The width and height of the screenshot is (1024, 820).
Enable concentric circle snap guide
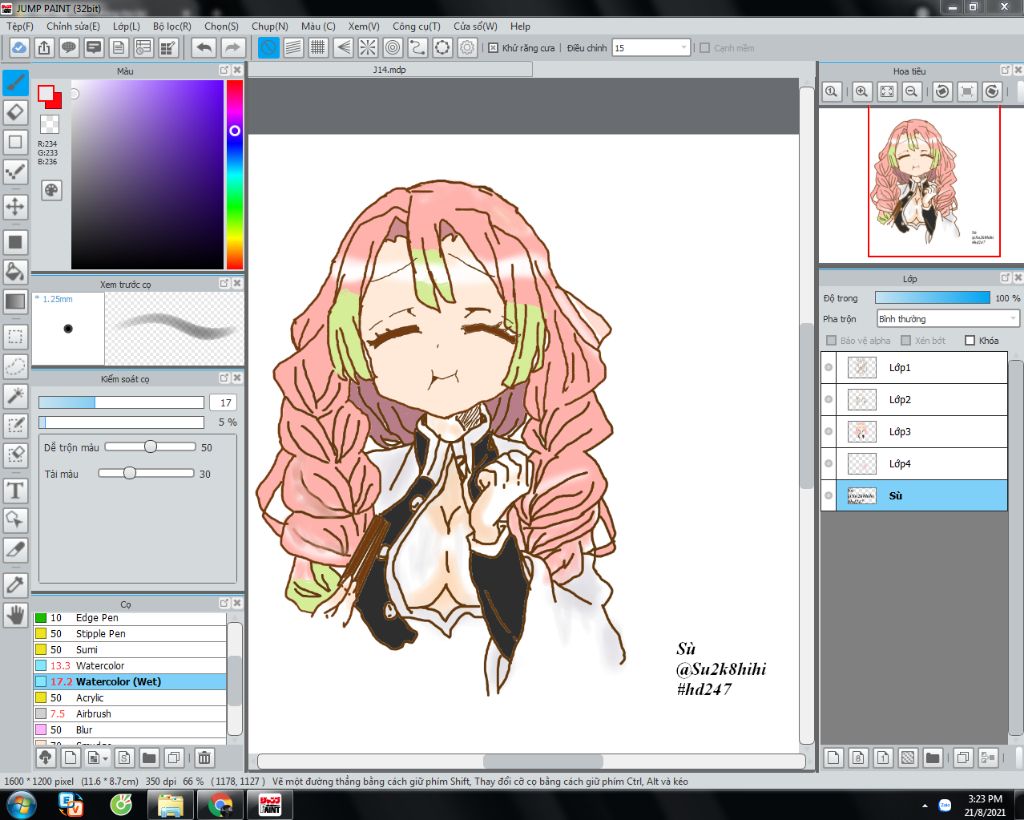[x=392, y=48]
